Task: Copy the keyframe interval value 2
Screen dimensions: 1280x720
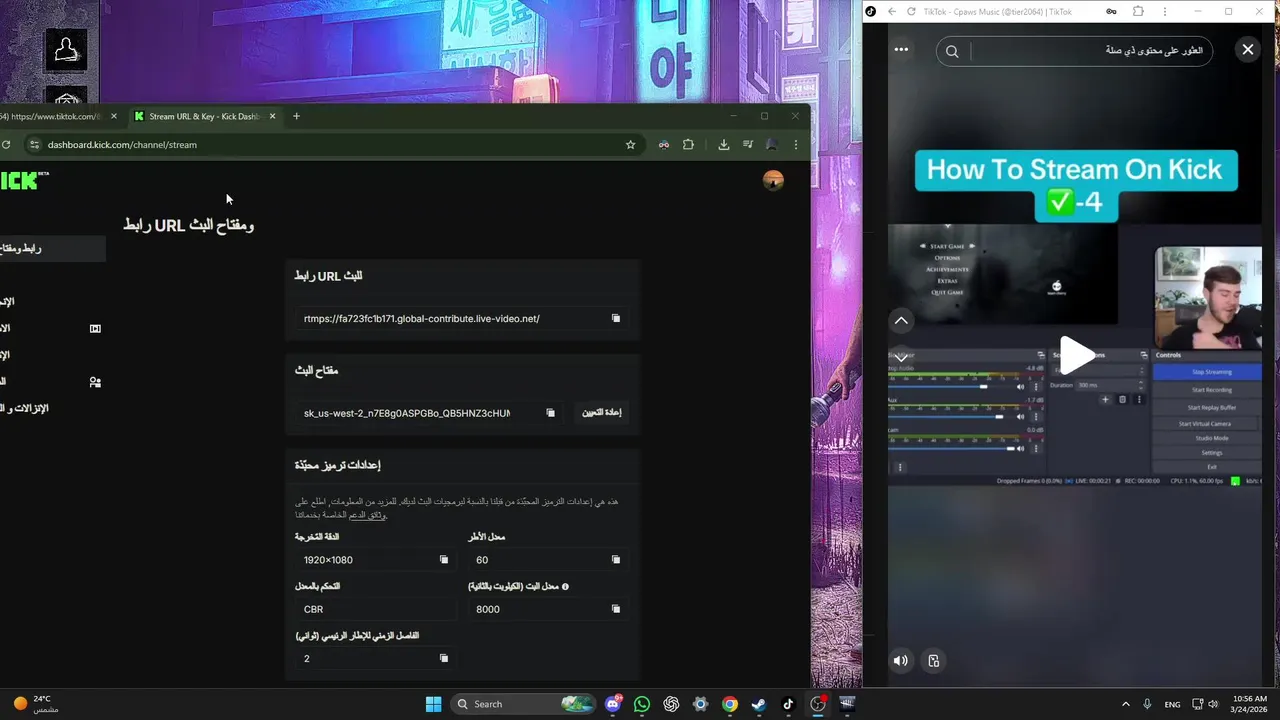Action: tap(444, 658)
